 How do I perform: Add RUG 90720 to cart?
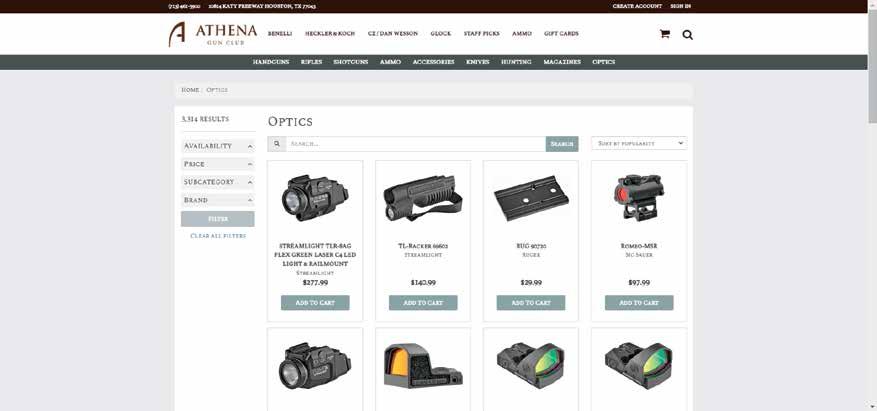(531, 303)
